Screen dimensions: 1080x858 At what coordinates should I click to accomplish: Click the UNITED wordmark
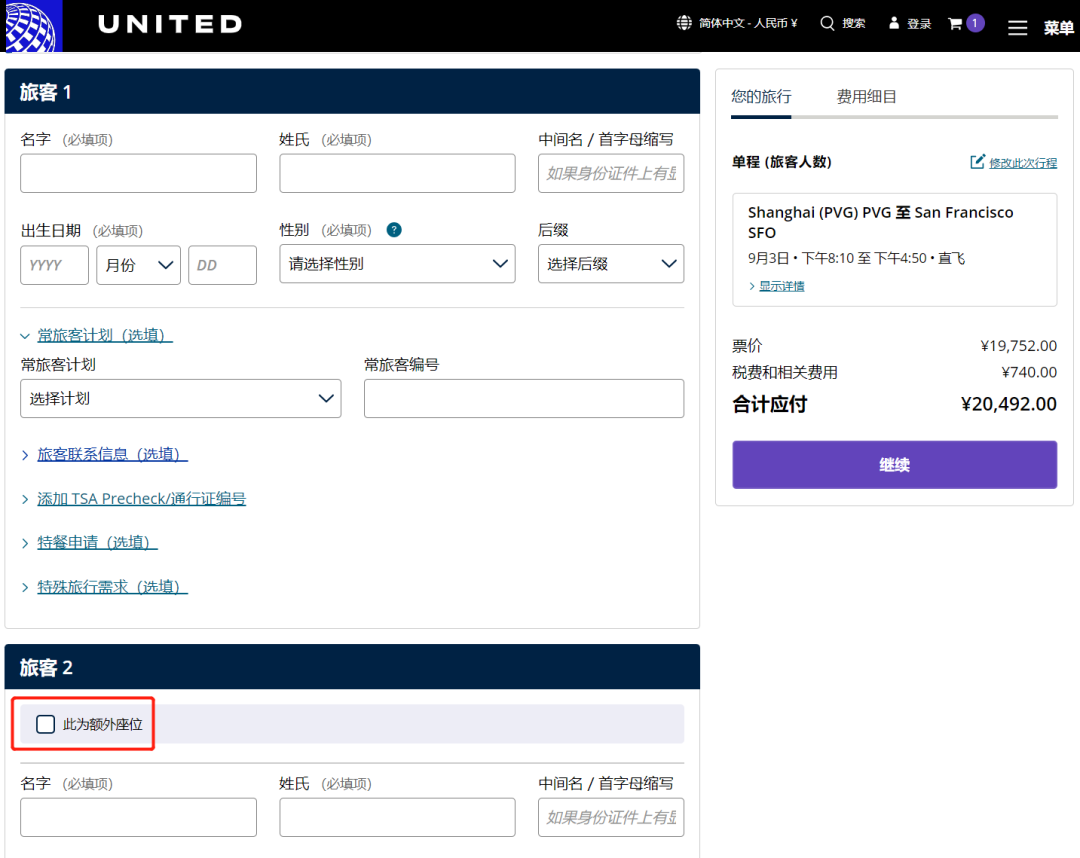click(x=170, y=25)
